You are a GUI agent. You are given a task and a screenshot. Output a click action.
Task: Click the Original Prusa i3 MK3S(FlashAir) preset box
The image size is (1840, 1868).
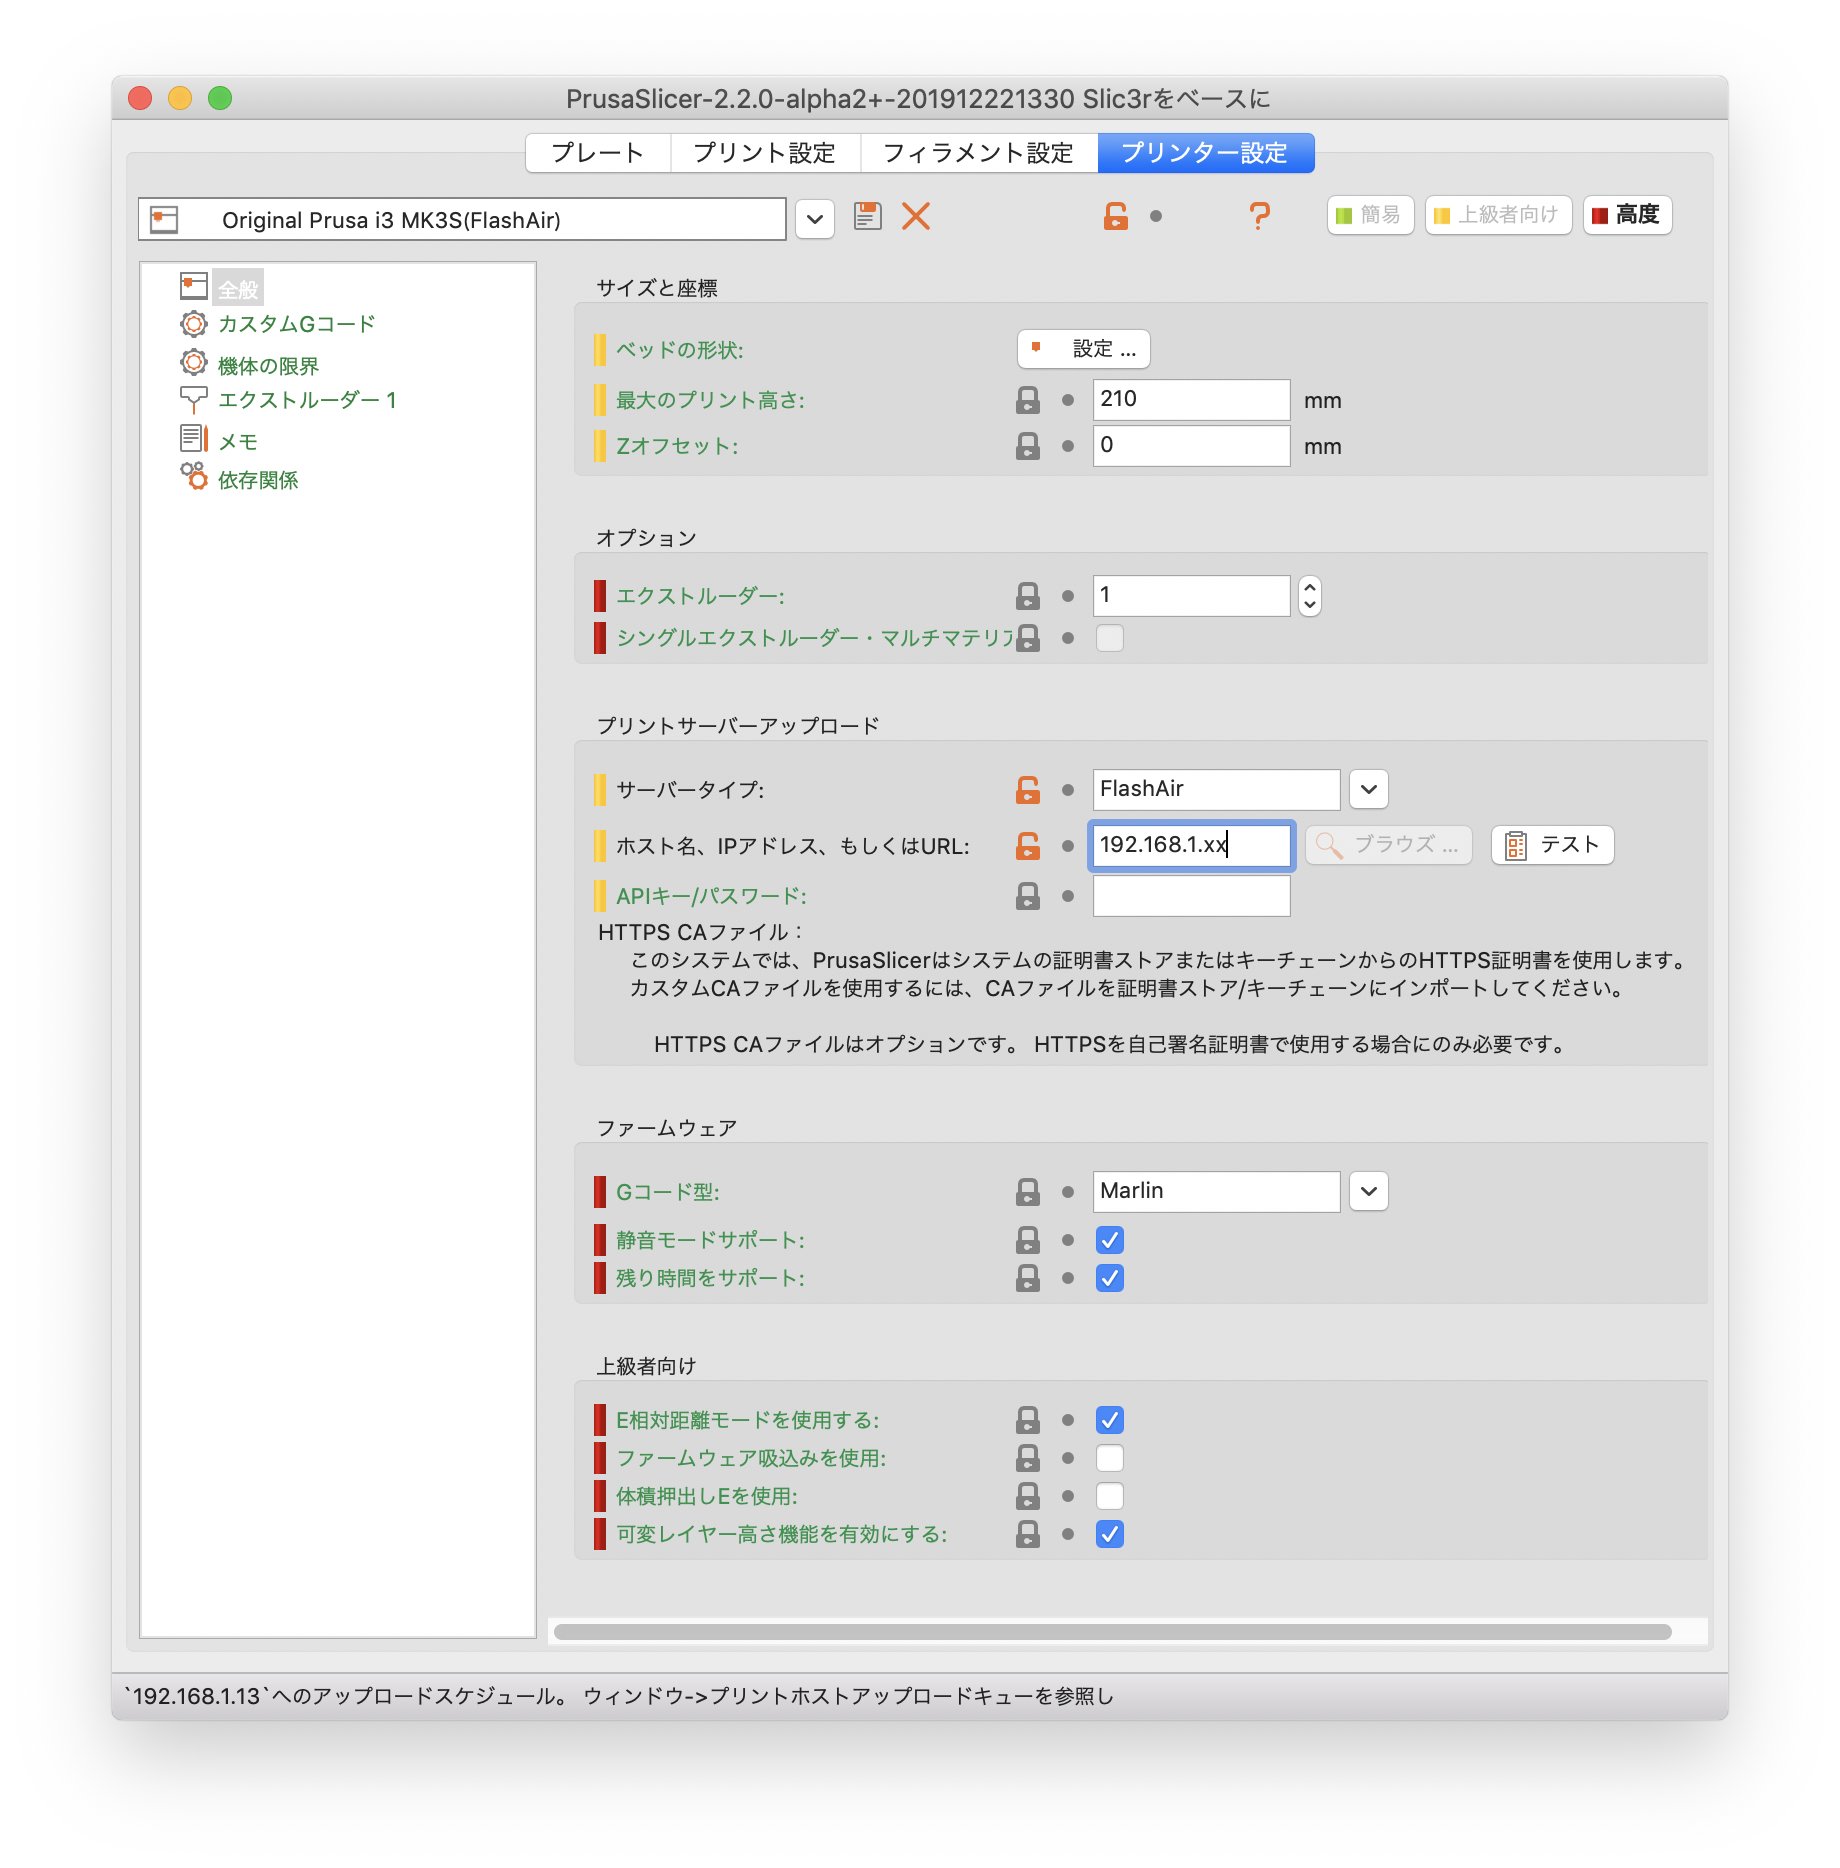(x=462, y=219)
